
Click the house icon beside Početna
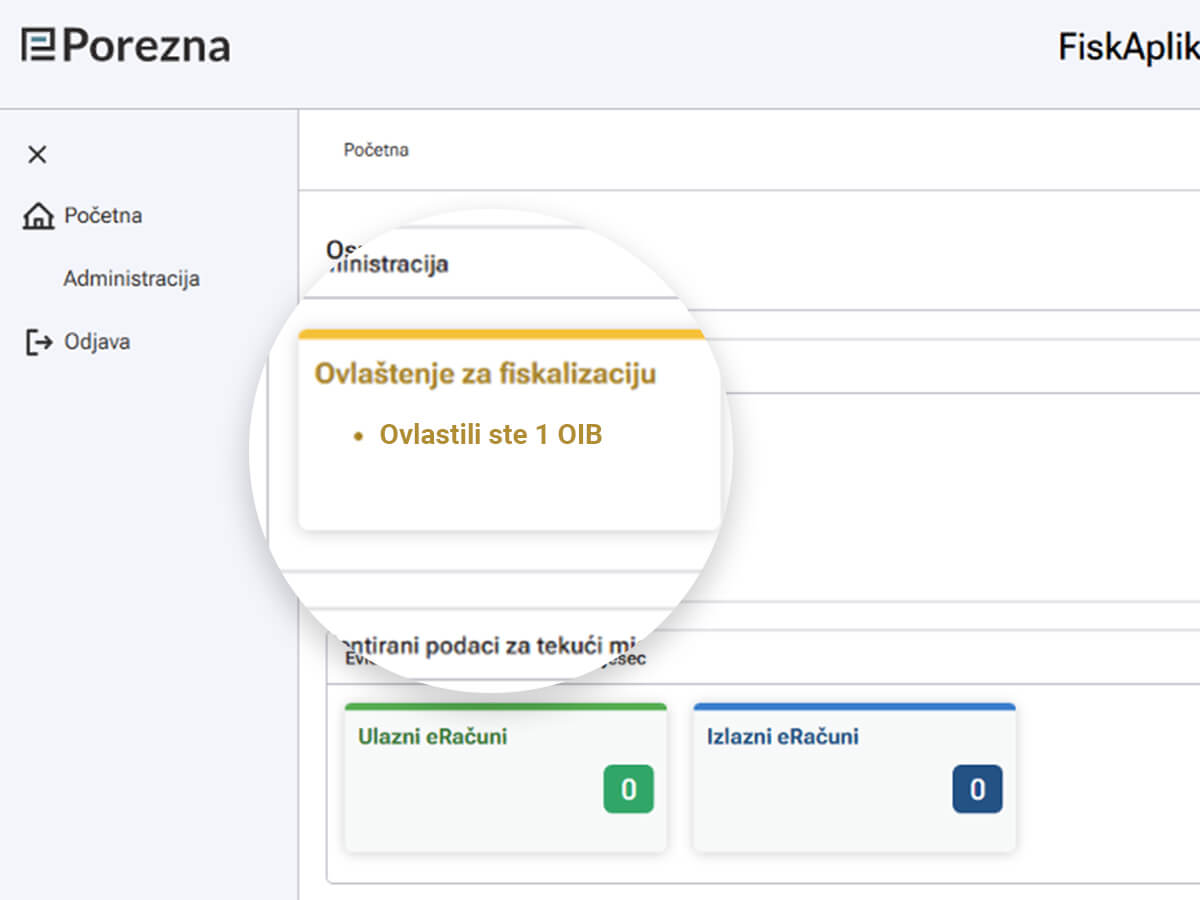[38, 216]
